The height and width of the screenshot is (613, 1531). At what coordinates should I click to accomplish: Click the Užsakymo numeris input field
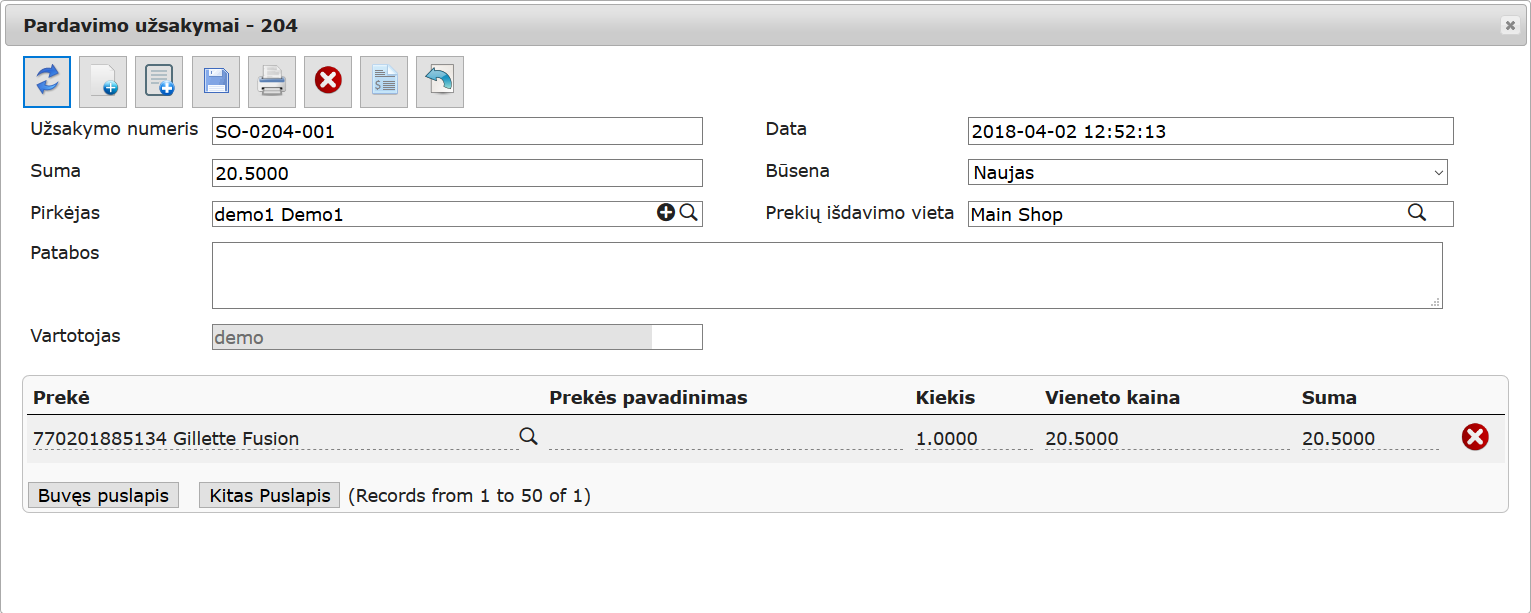(457, 131)
